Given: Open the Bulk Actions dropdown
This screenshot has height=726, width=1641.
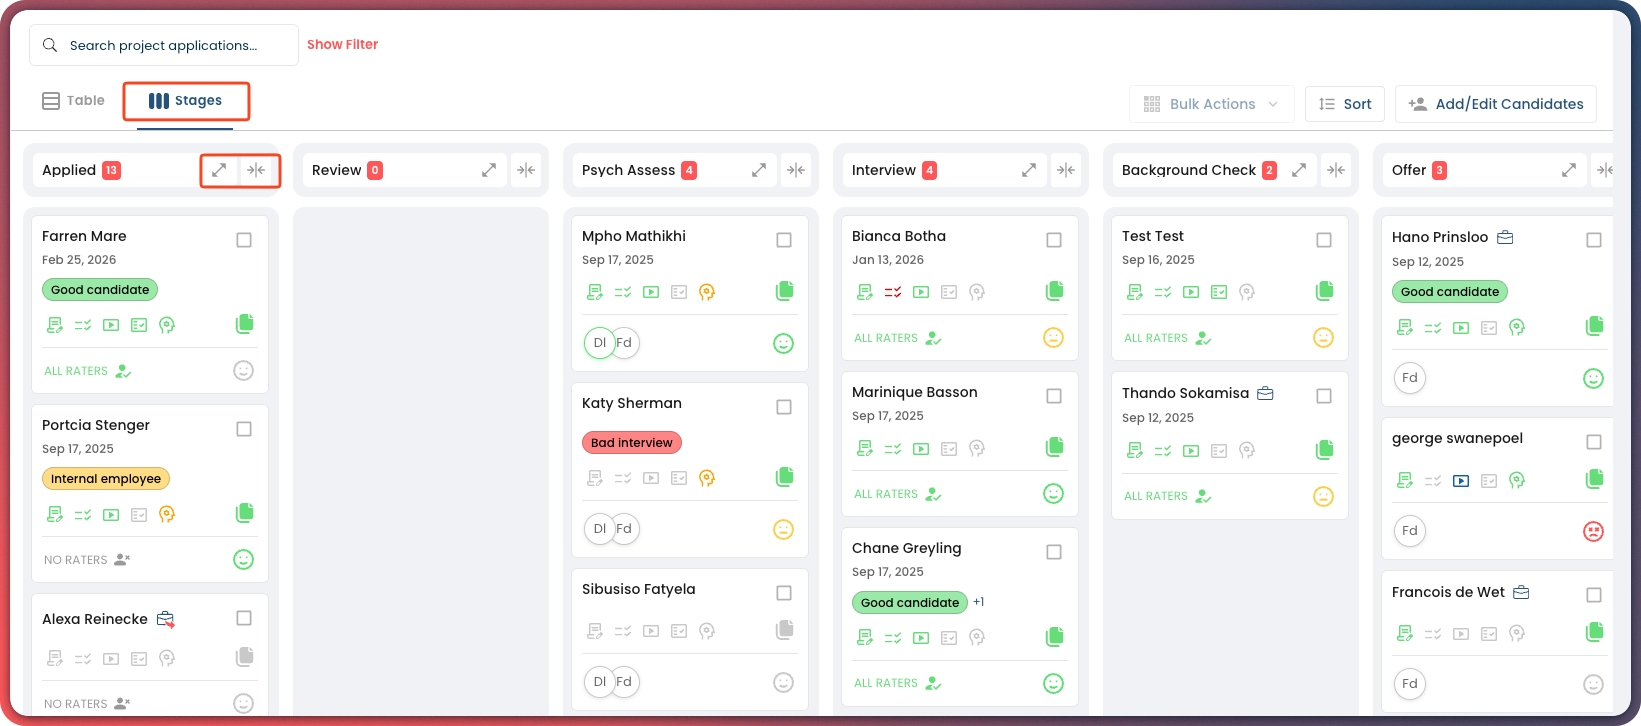Looking at the screenshot, I should (1211, 104).
